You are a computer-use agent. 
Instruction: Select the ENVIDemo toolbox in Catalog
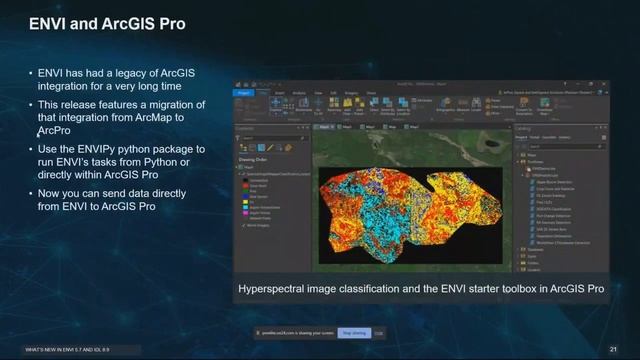click(x=543, y=169)
